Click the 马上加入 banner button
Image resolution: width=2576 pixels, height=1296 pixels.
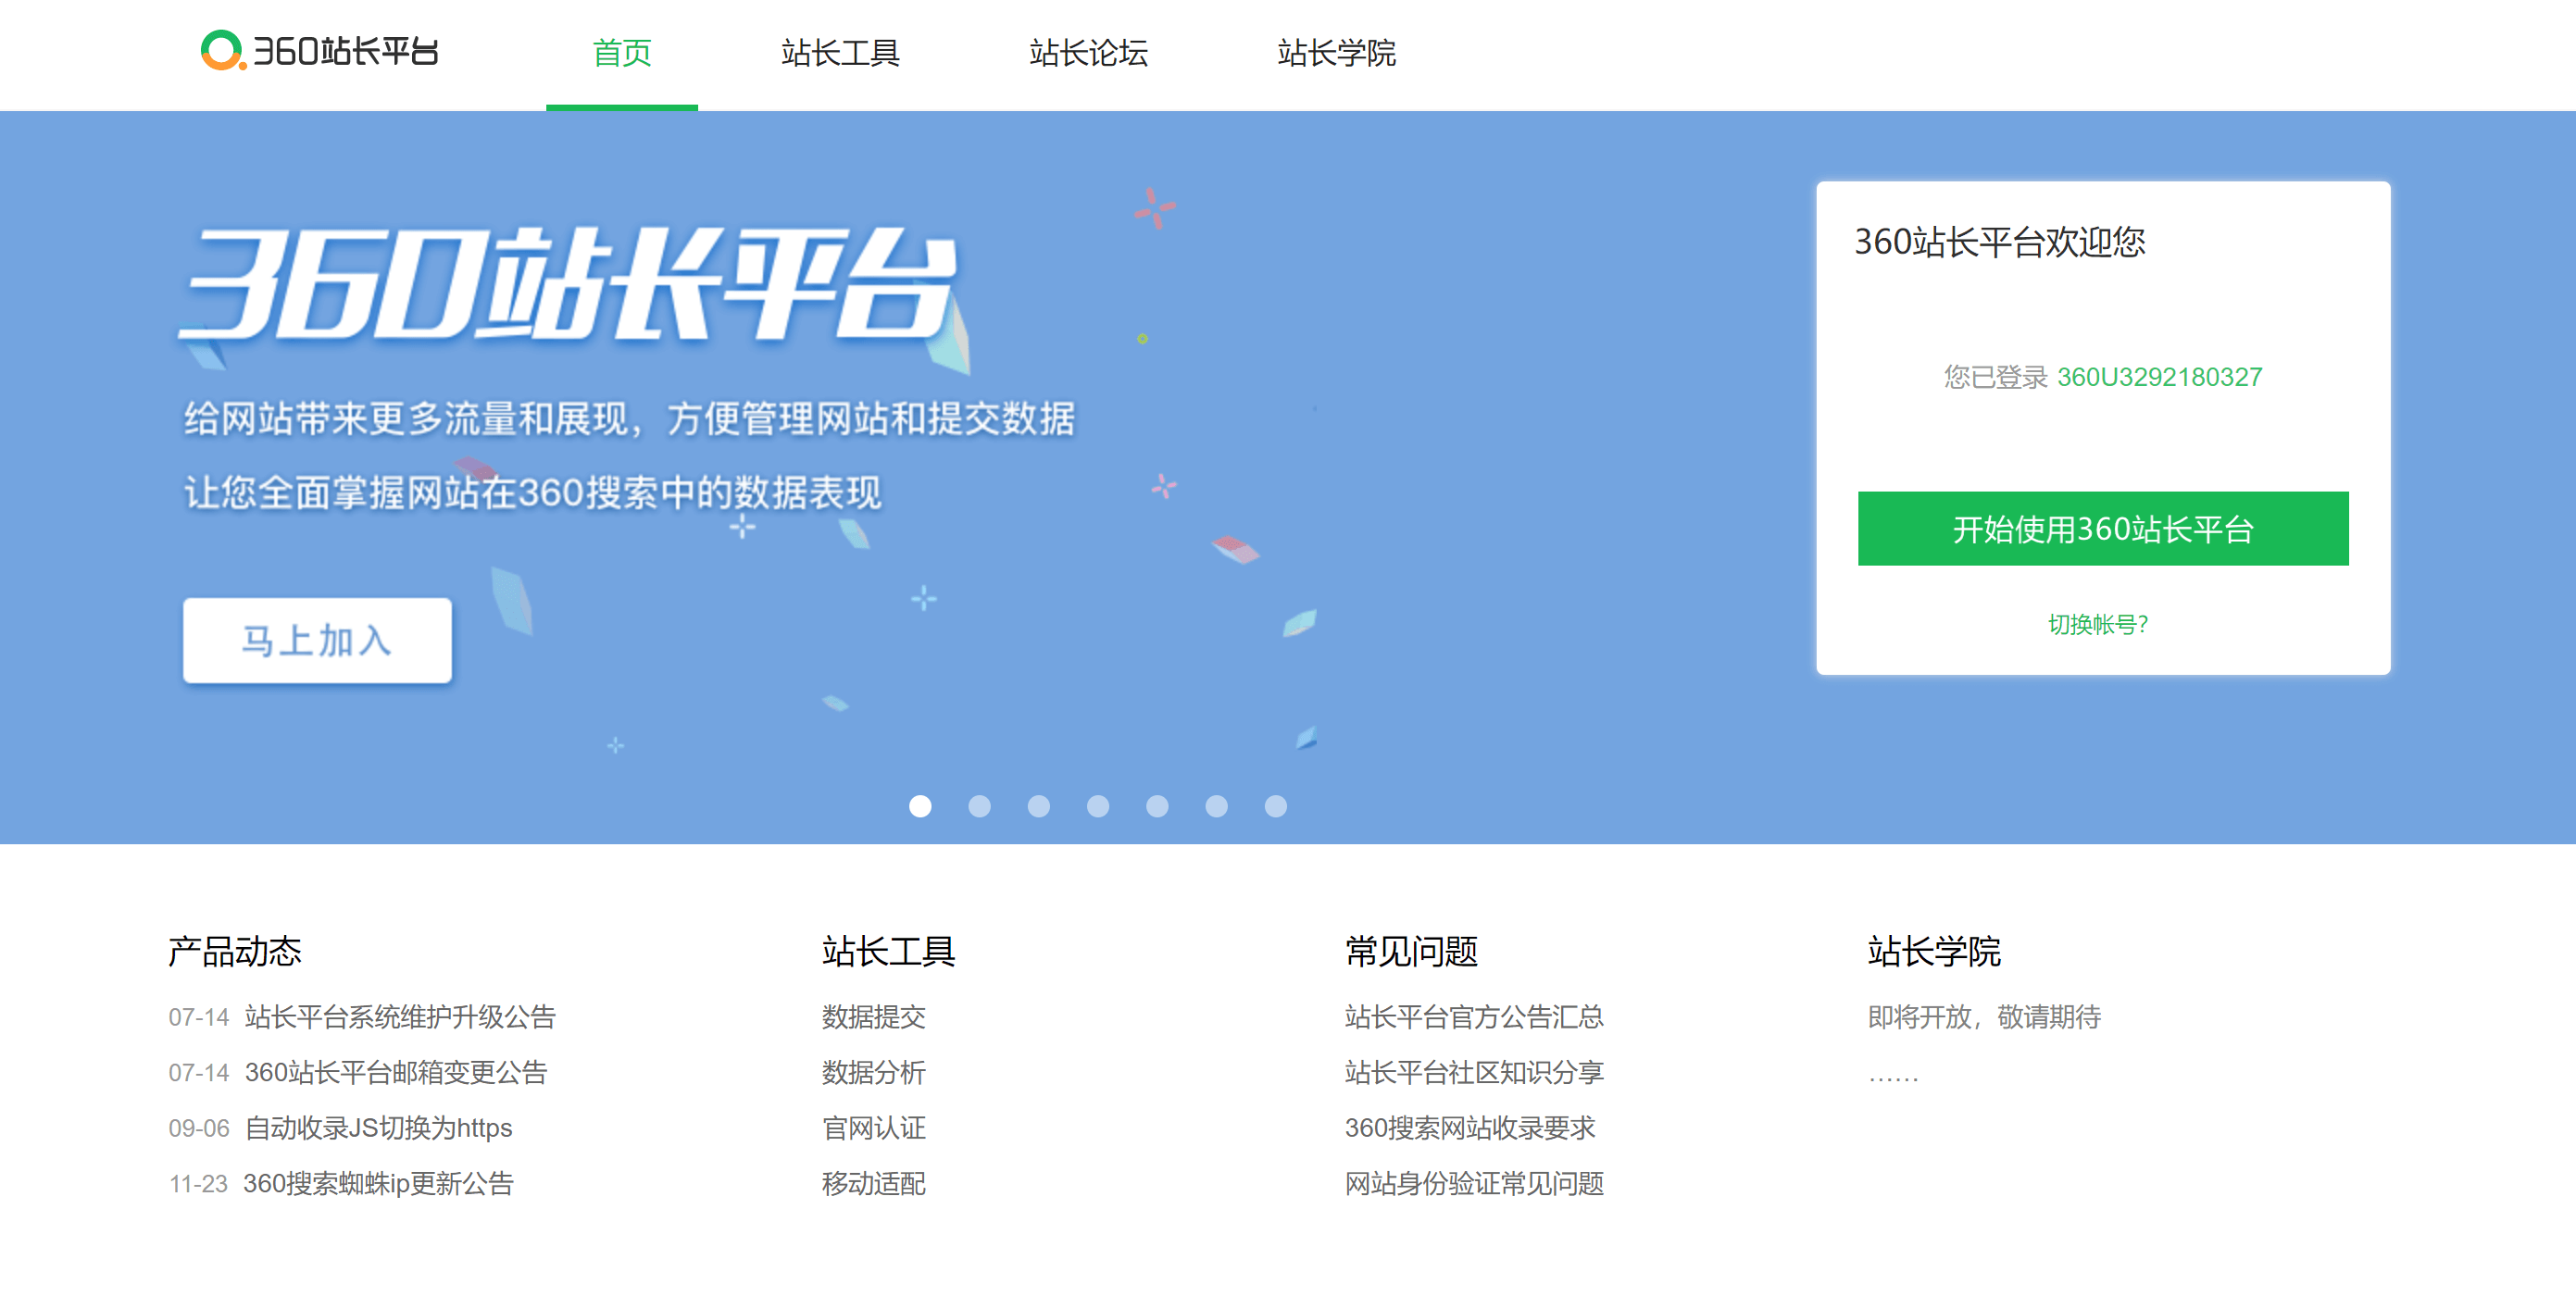(317, 640)
